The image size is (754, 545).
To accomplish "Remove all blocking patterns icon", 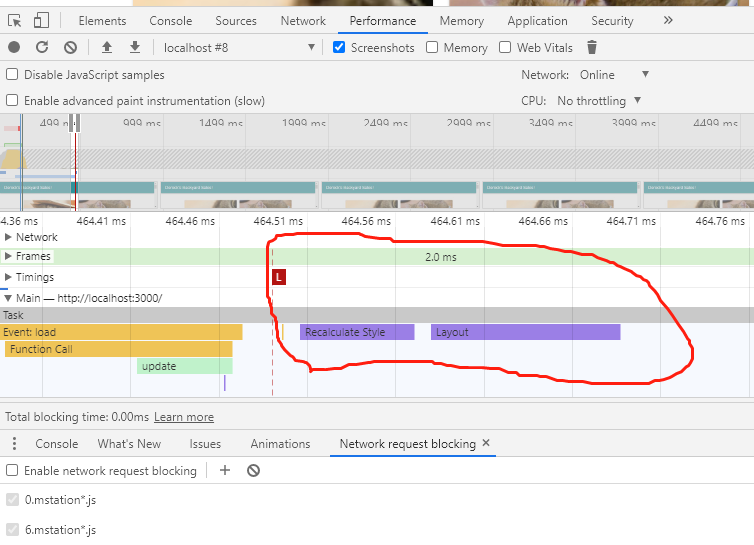I will pos(253,470).
